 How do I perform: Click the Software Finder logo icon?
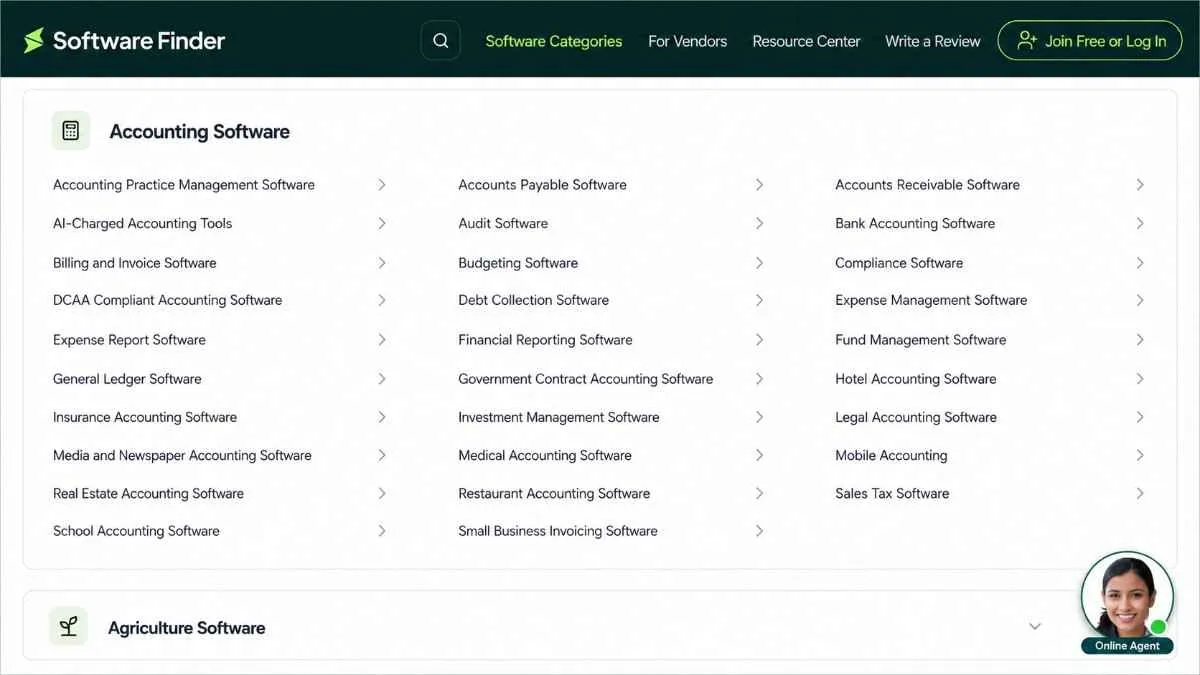coord(34,41)
